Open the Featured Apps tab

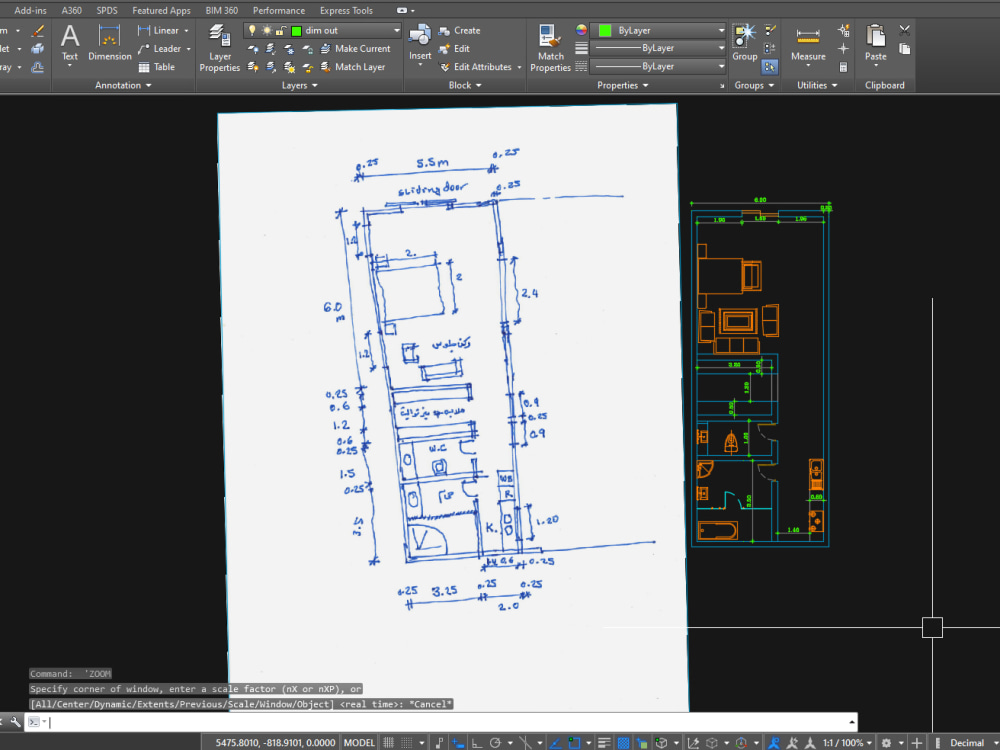click(161, 10)
